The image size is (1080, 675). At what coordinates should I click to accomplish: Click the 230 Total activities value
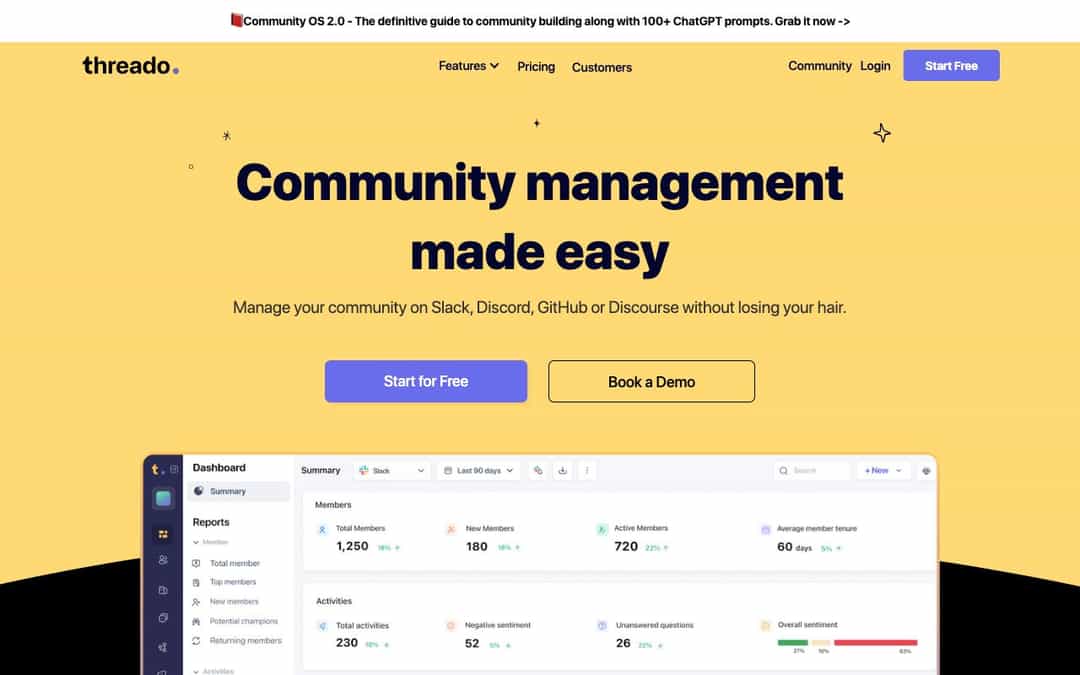346,643
